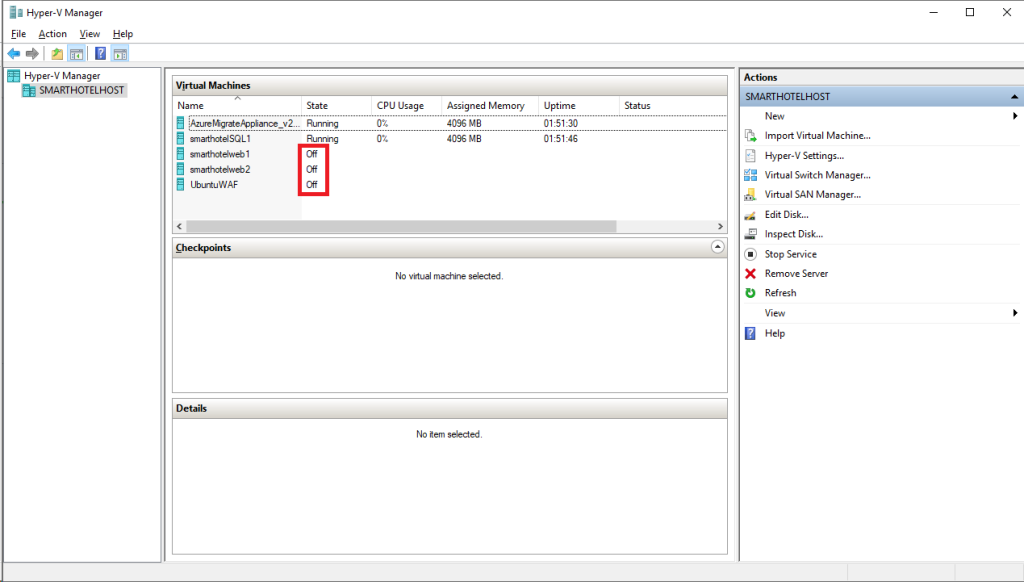Viewport: 1024px width, 582px height.
Task: Sort virtual machines by State column
Action: pos(336,105)
